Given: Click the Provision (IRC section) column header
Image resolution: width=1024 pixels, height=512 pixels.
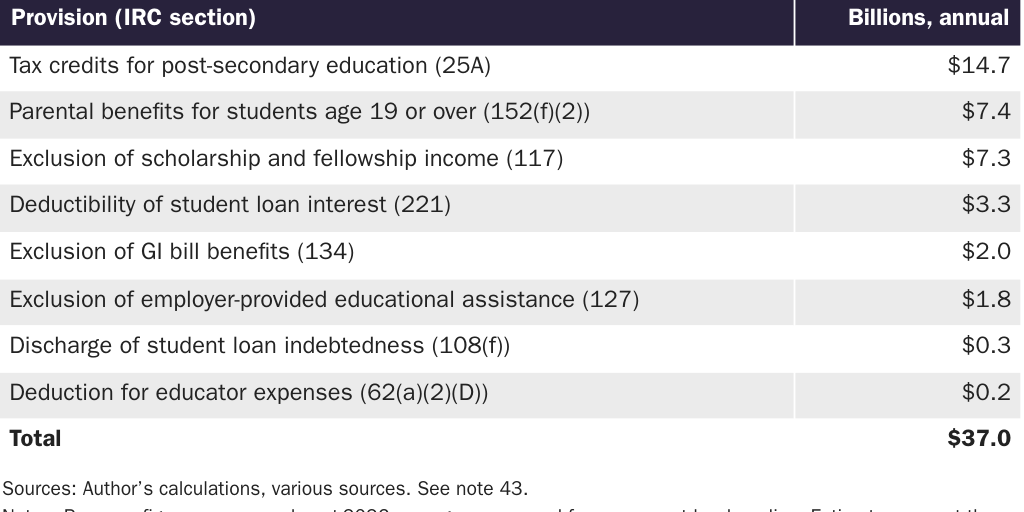Looking at the screenshot, I should point(133,18).
